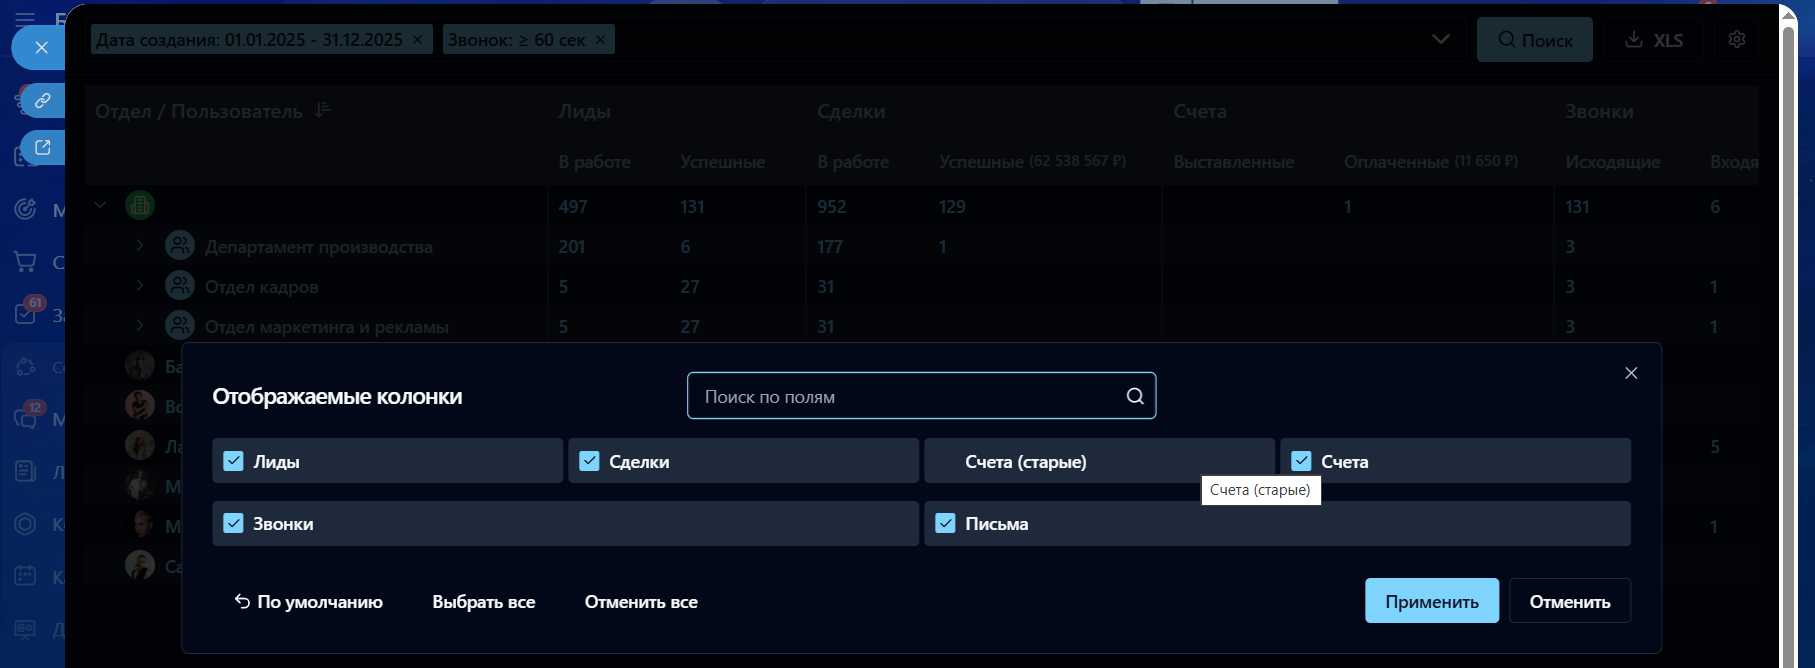Click Отменить все
This screenshot has width=1815, height=668.
641,602
